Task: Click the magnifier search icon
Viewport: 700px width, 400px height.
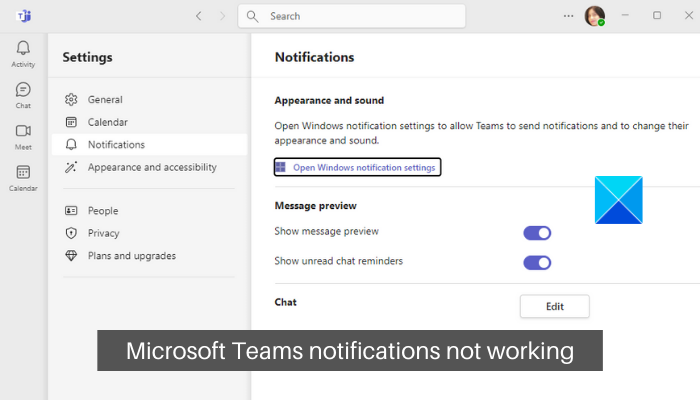Action: (252, 17)
